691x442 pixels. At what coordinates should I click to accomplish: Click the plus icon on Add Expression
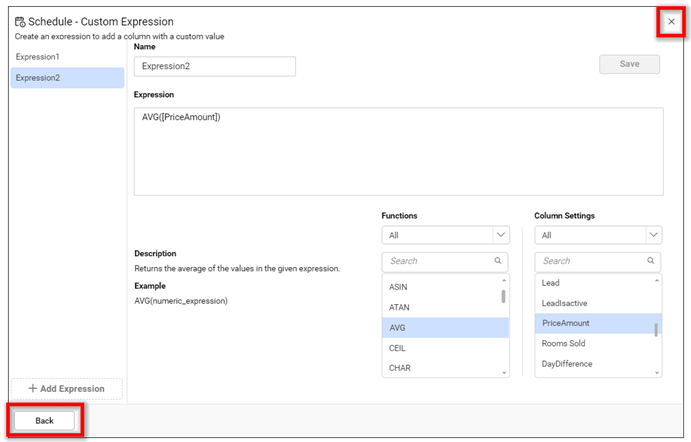point(33,388)
